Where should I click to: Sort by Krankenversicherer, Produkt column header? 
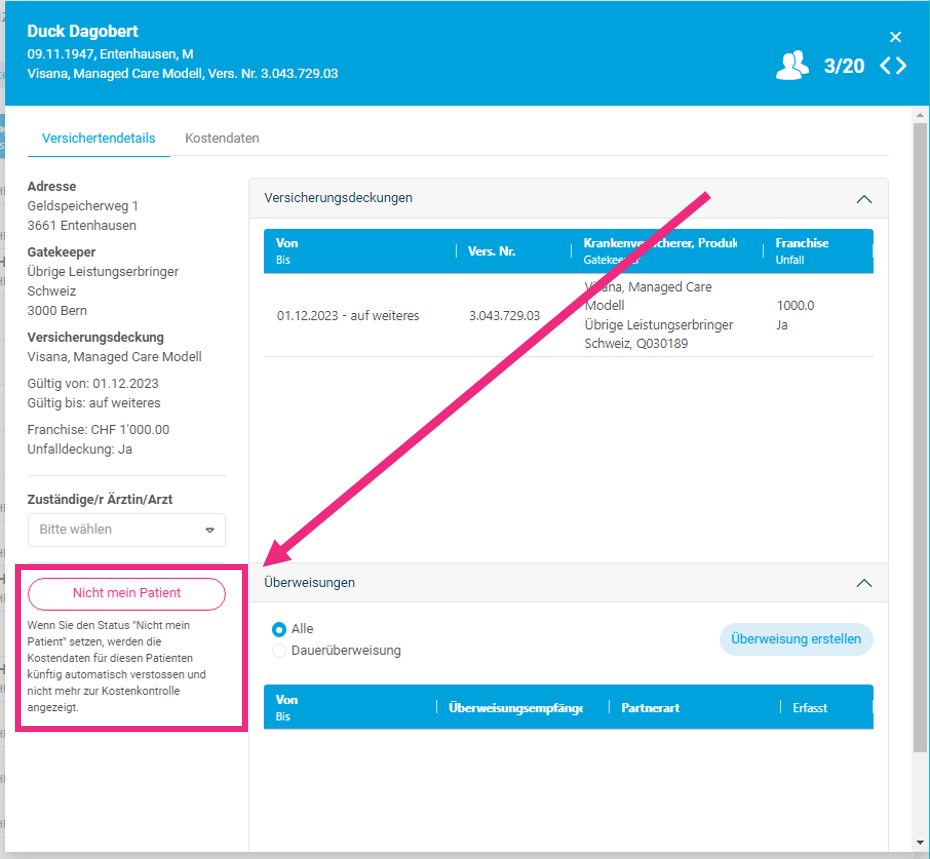pyautogui.click(x=660, y=243)
